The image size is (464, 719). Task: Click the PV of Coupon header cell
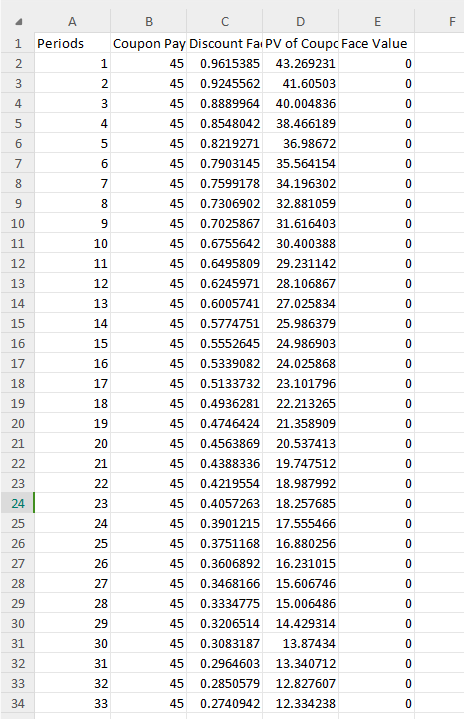[x=300, y=43]
